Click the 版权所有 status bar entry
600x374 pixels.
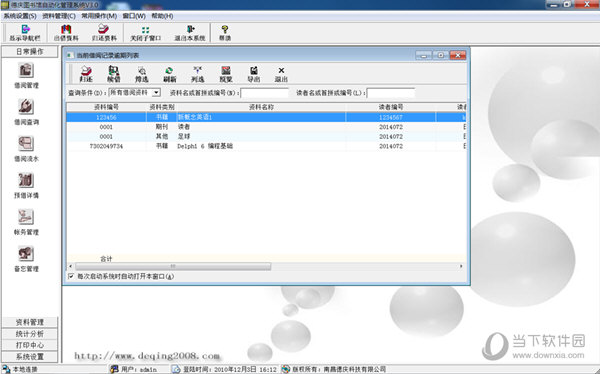334,369
